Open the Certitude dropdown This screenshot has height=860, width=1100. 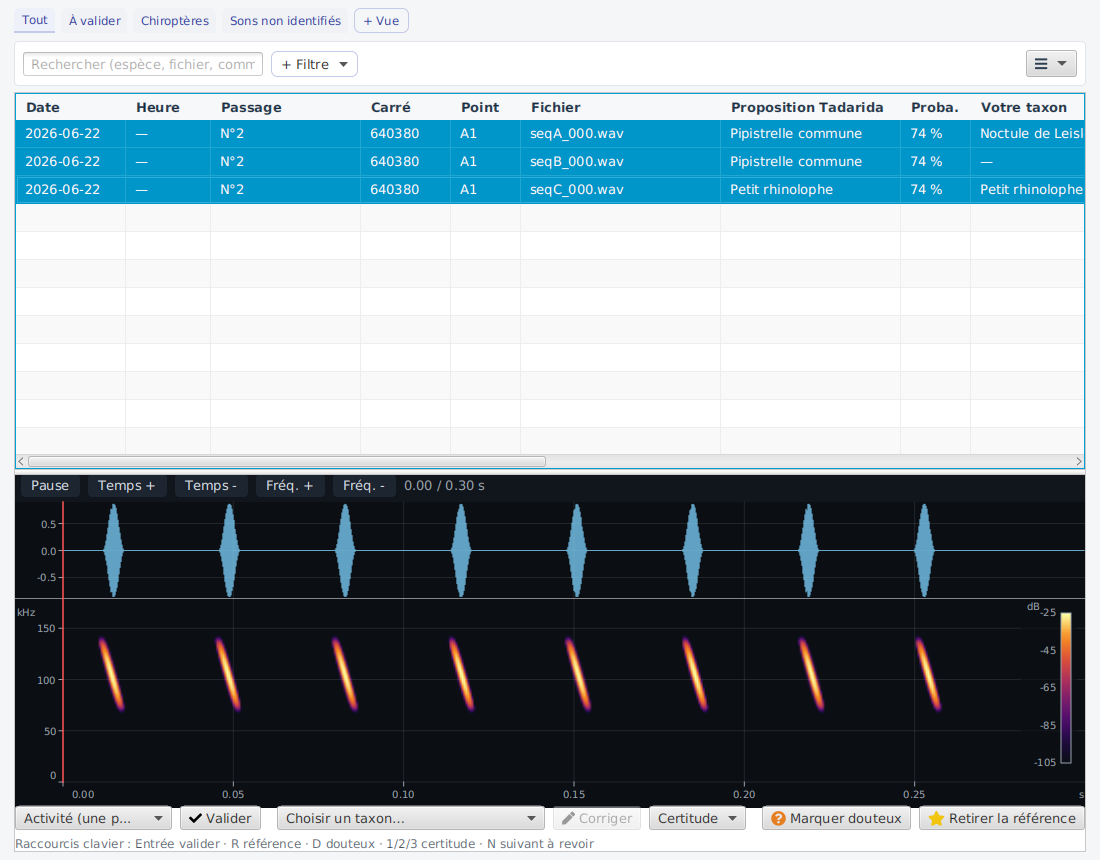point(697,818)
